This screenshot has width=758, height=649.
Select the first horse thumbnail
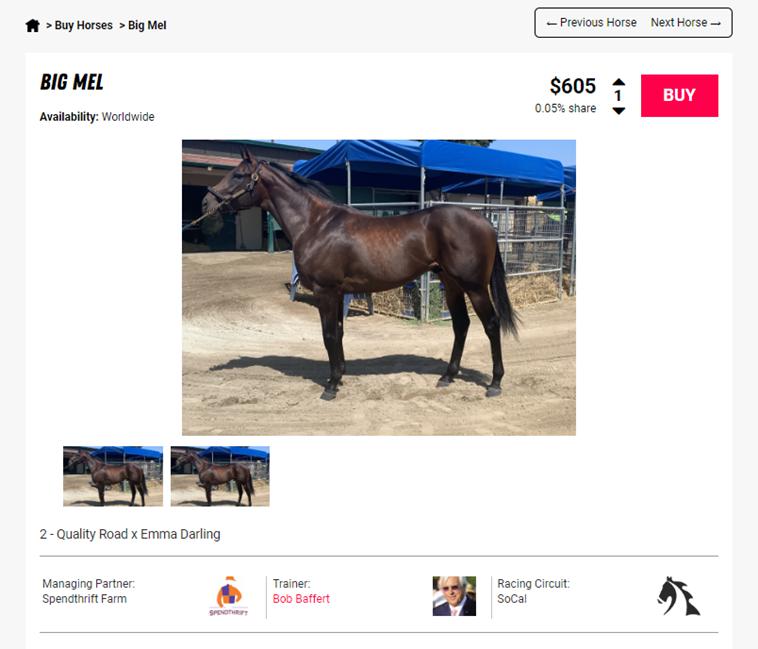[113, 476]
